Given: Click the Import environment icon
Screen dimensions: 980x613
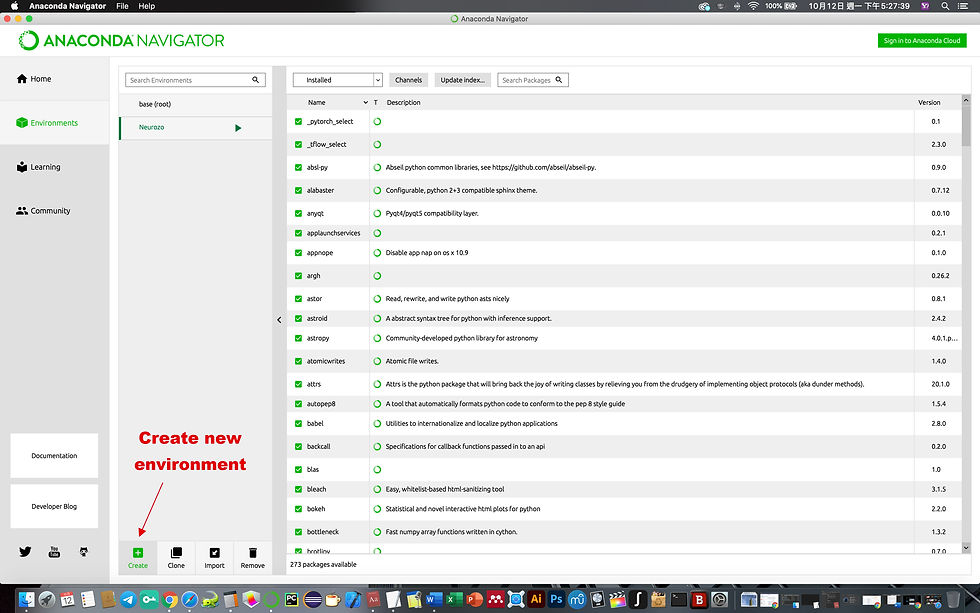Looking at the screenshot, I should pos(214,552).
